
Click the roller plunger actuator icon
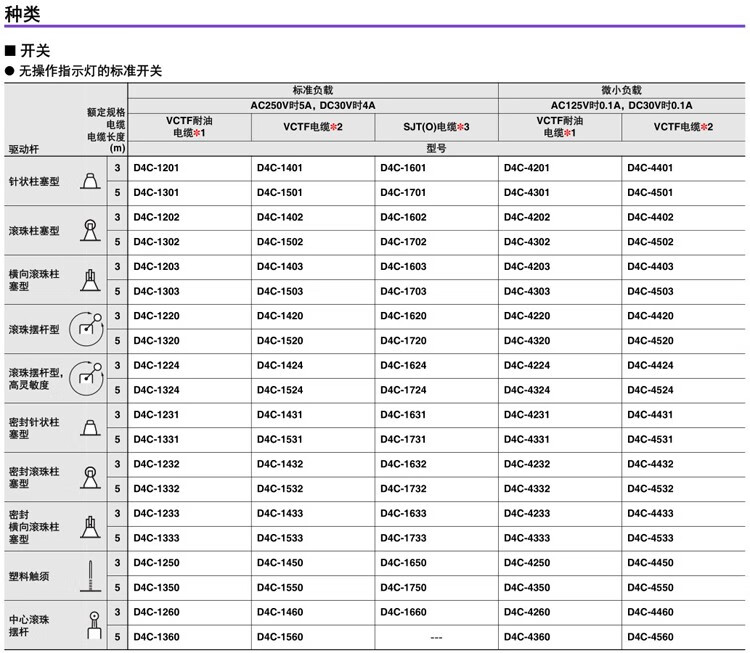90,230
